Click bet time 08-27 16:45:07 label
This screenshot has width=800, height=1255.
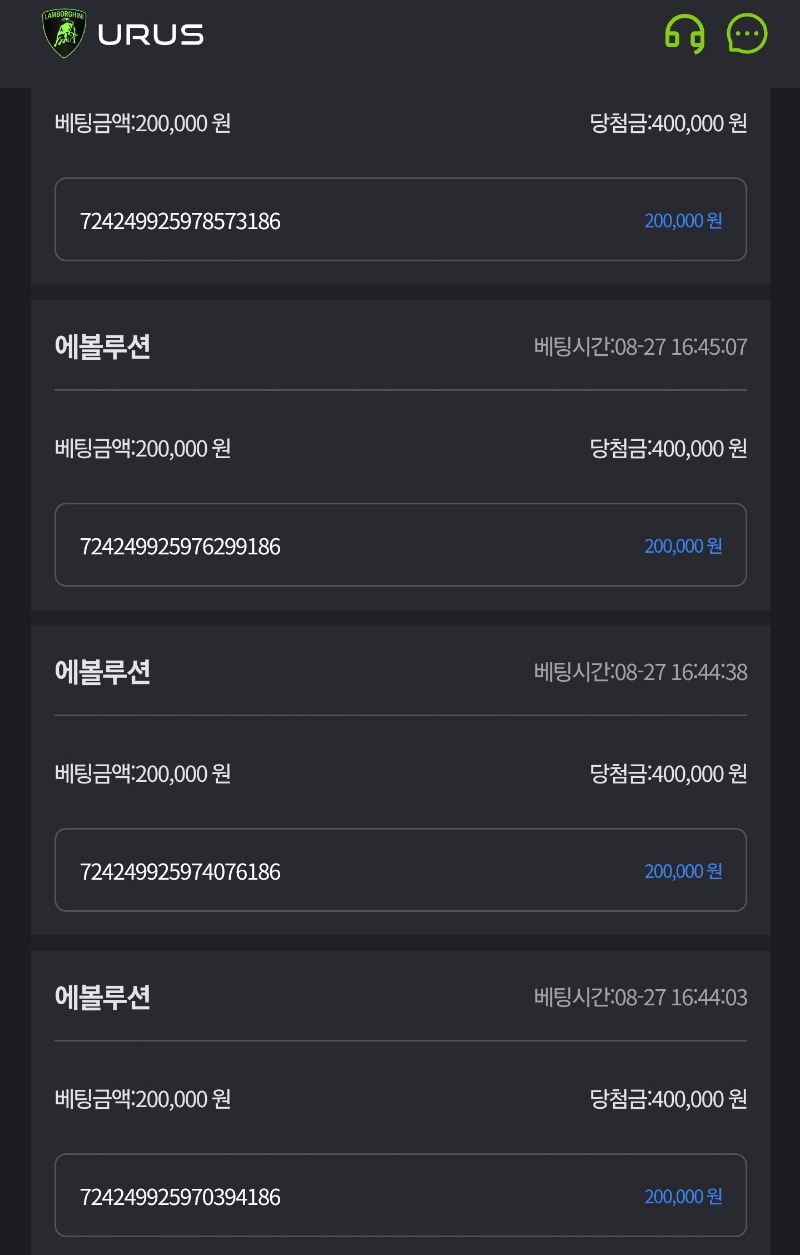point(640,347)
